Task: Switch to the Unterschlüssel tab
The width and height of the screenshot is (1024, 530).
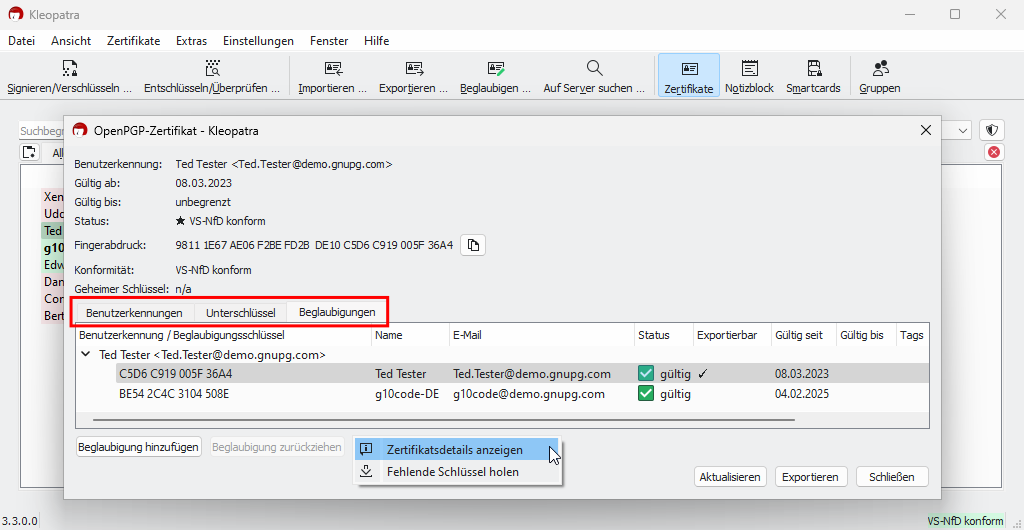Action: (x=240, y=313)
